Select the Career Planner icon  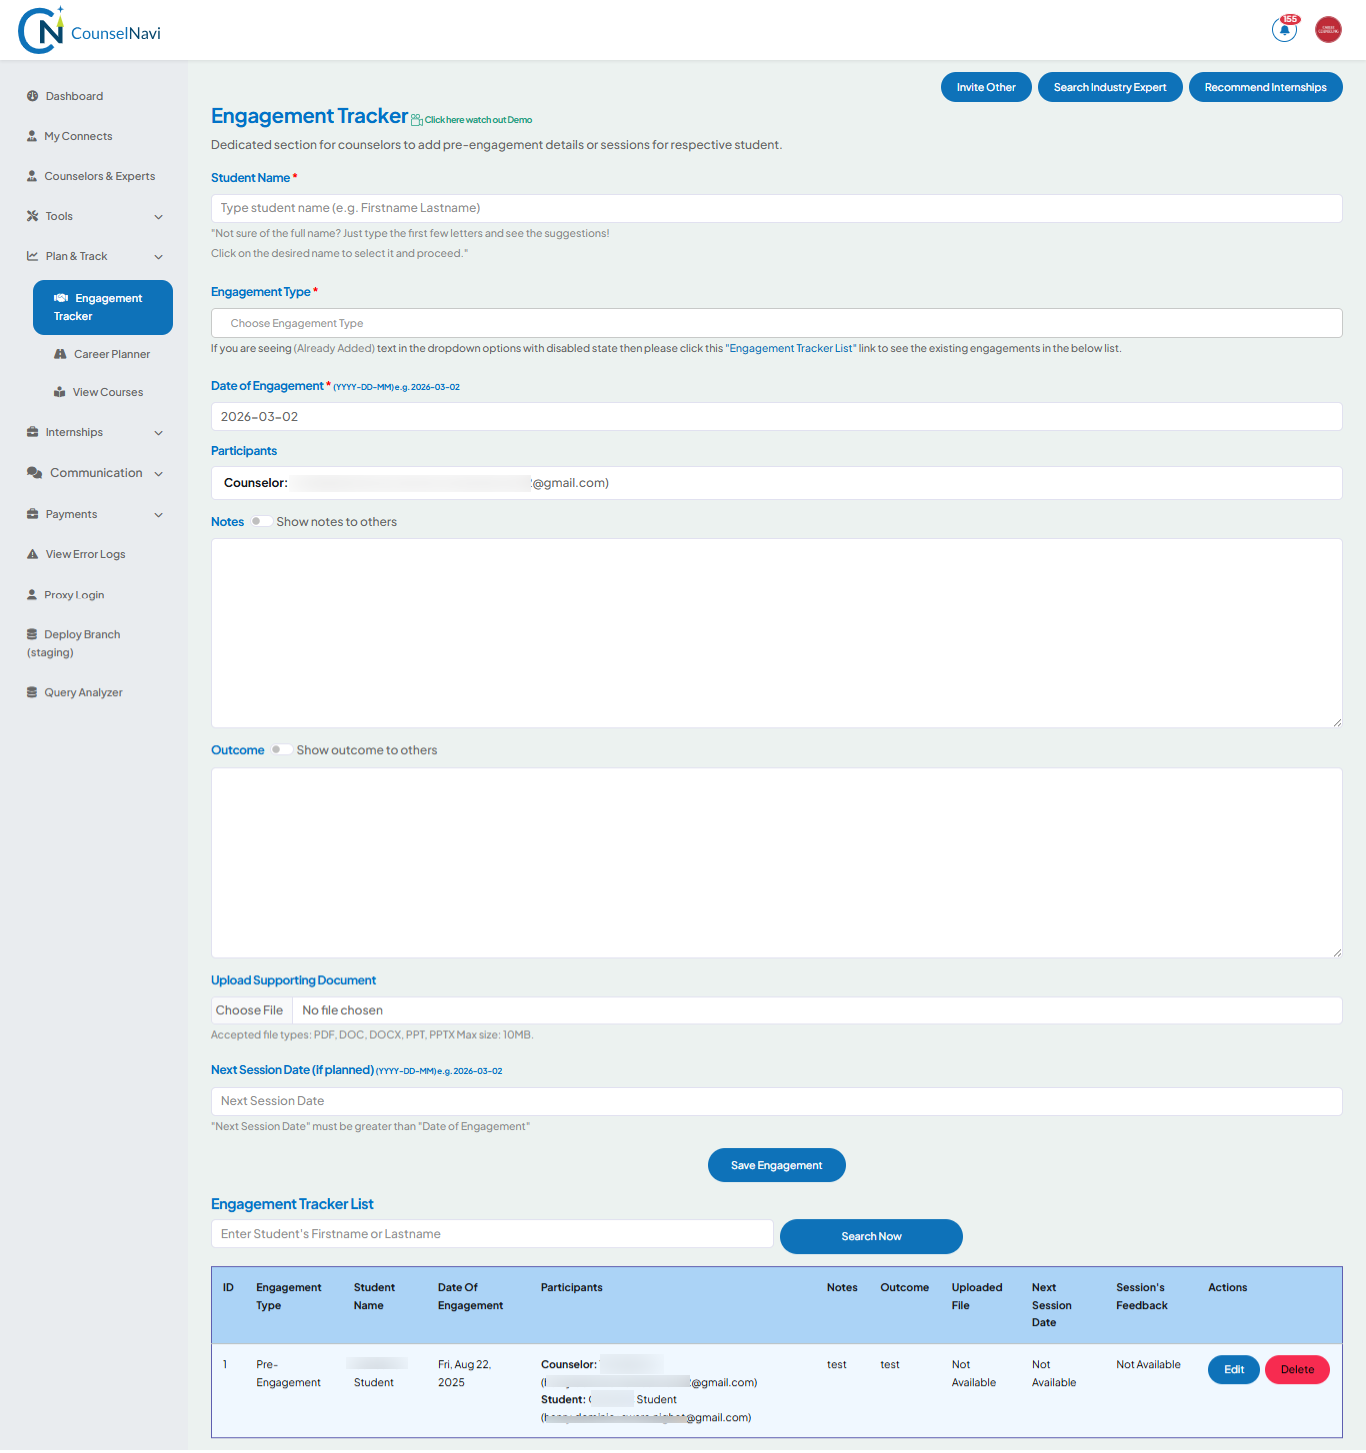[61, 354]
